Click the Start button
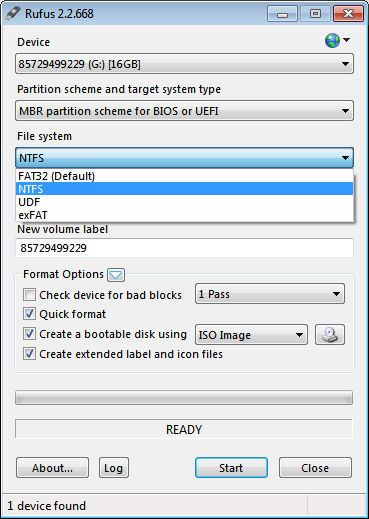 point(231,468)
